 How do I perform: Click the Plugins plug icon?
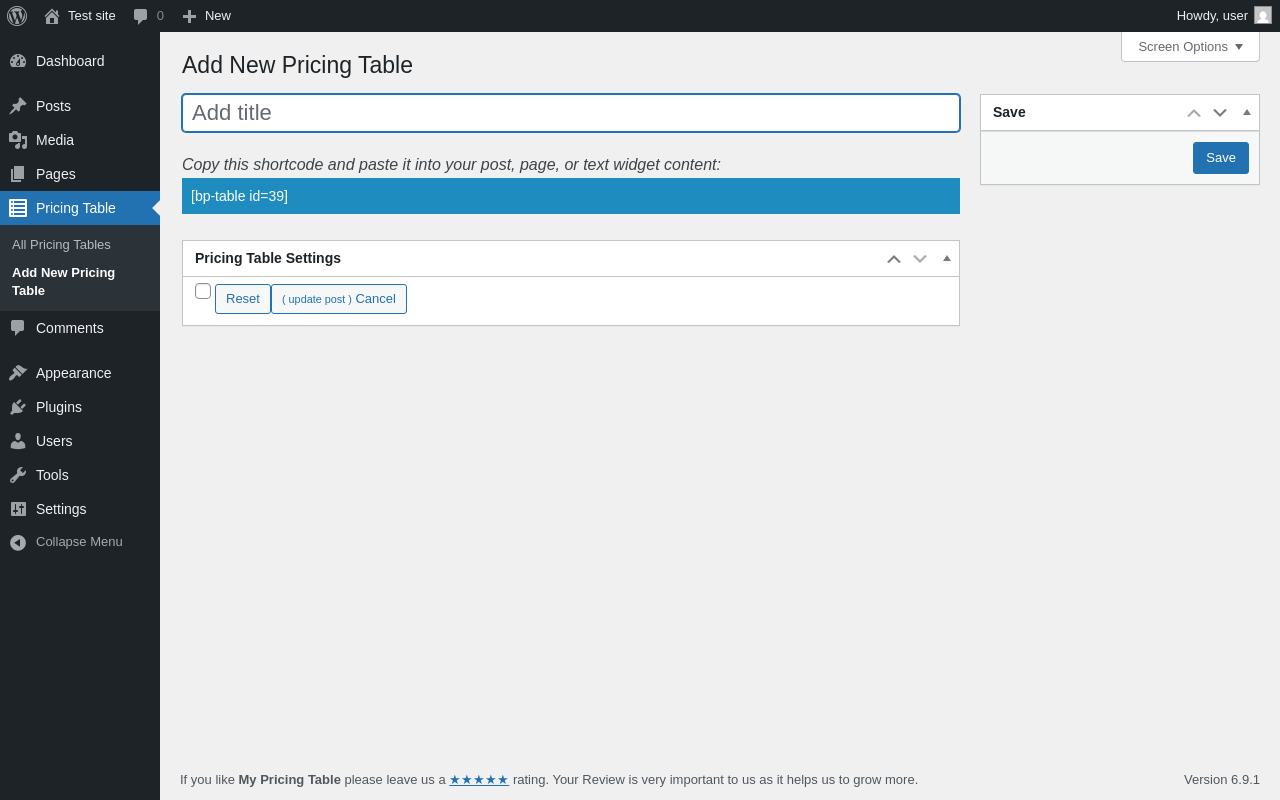[18, 407]
